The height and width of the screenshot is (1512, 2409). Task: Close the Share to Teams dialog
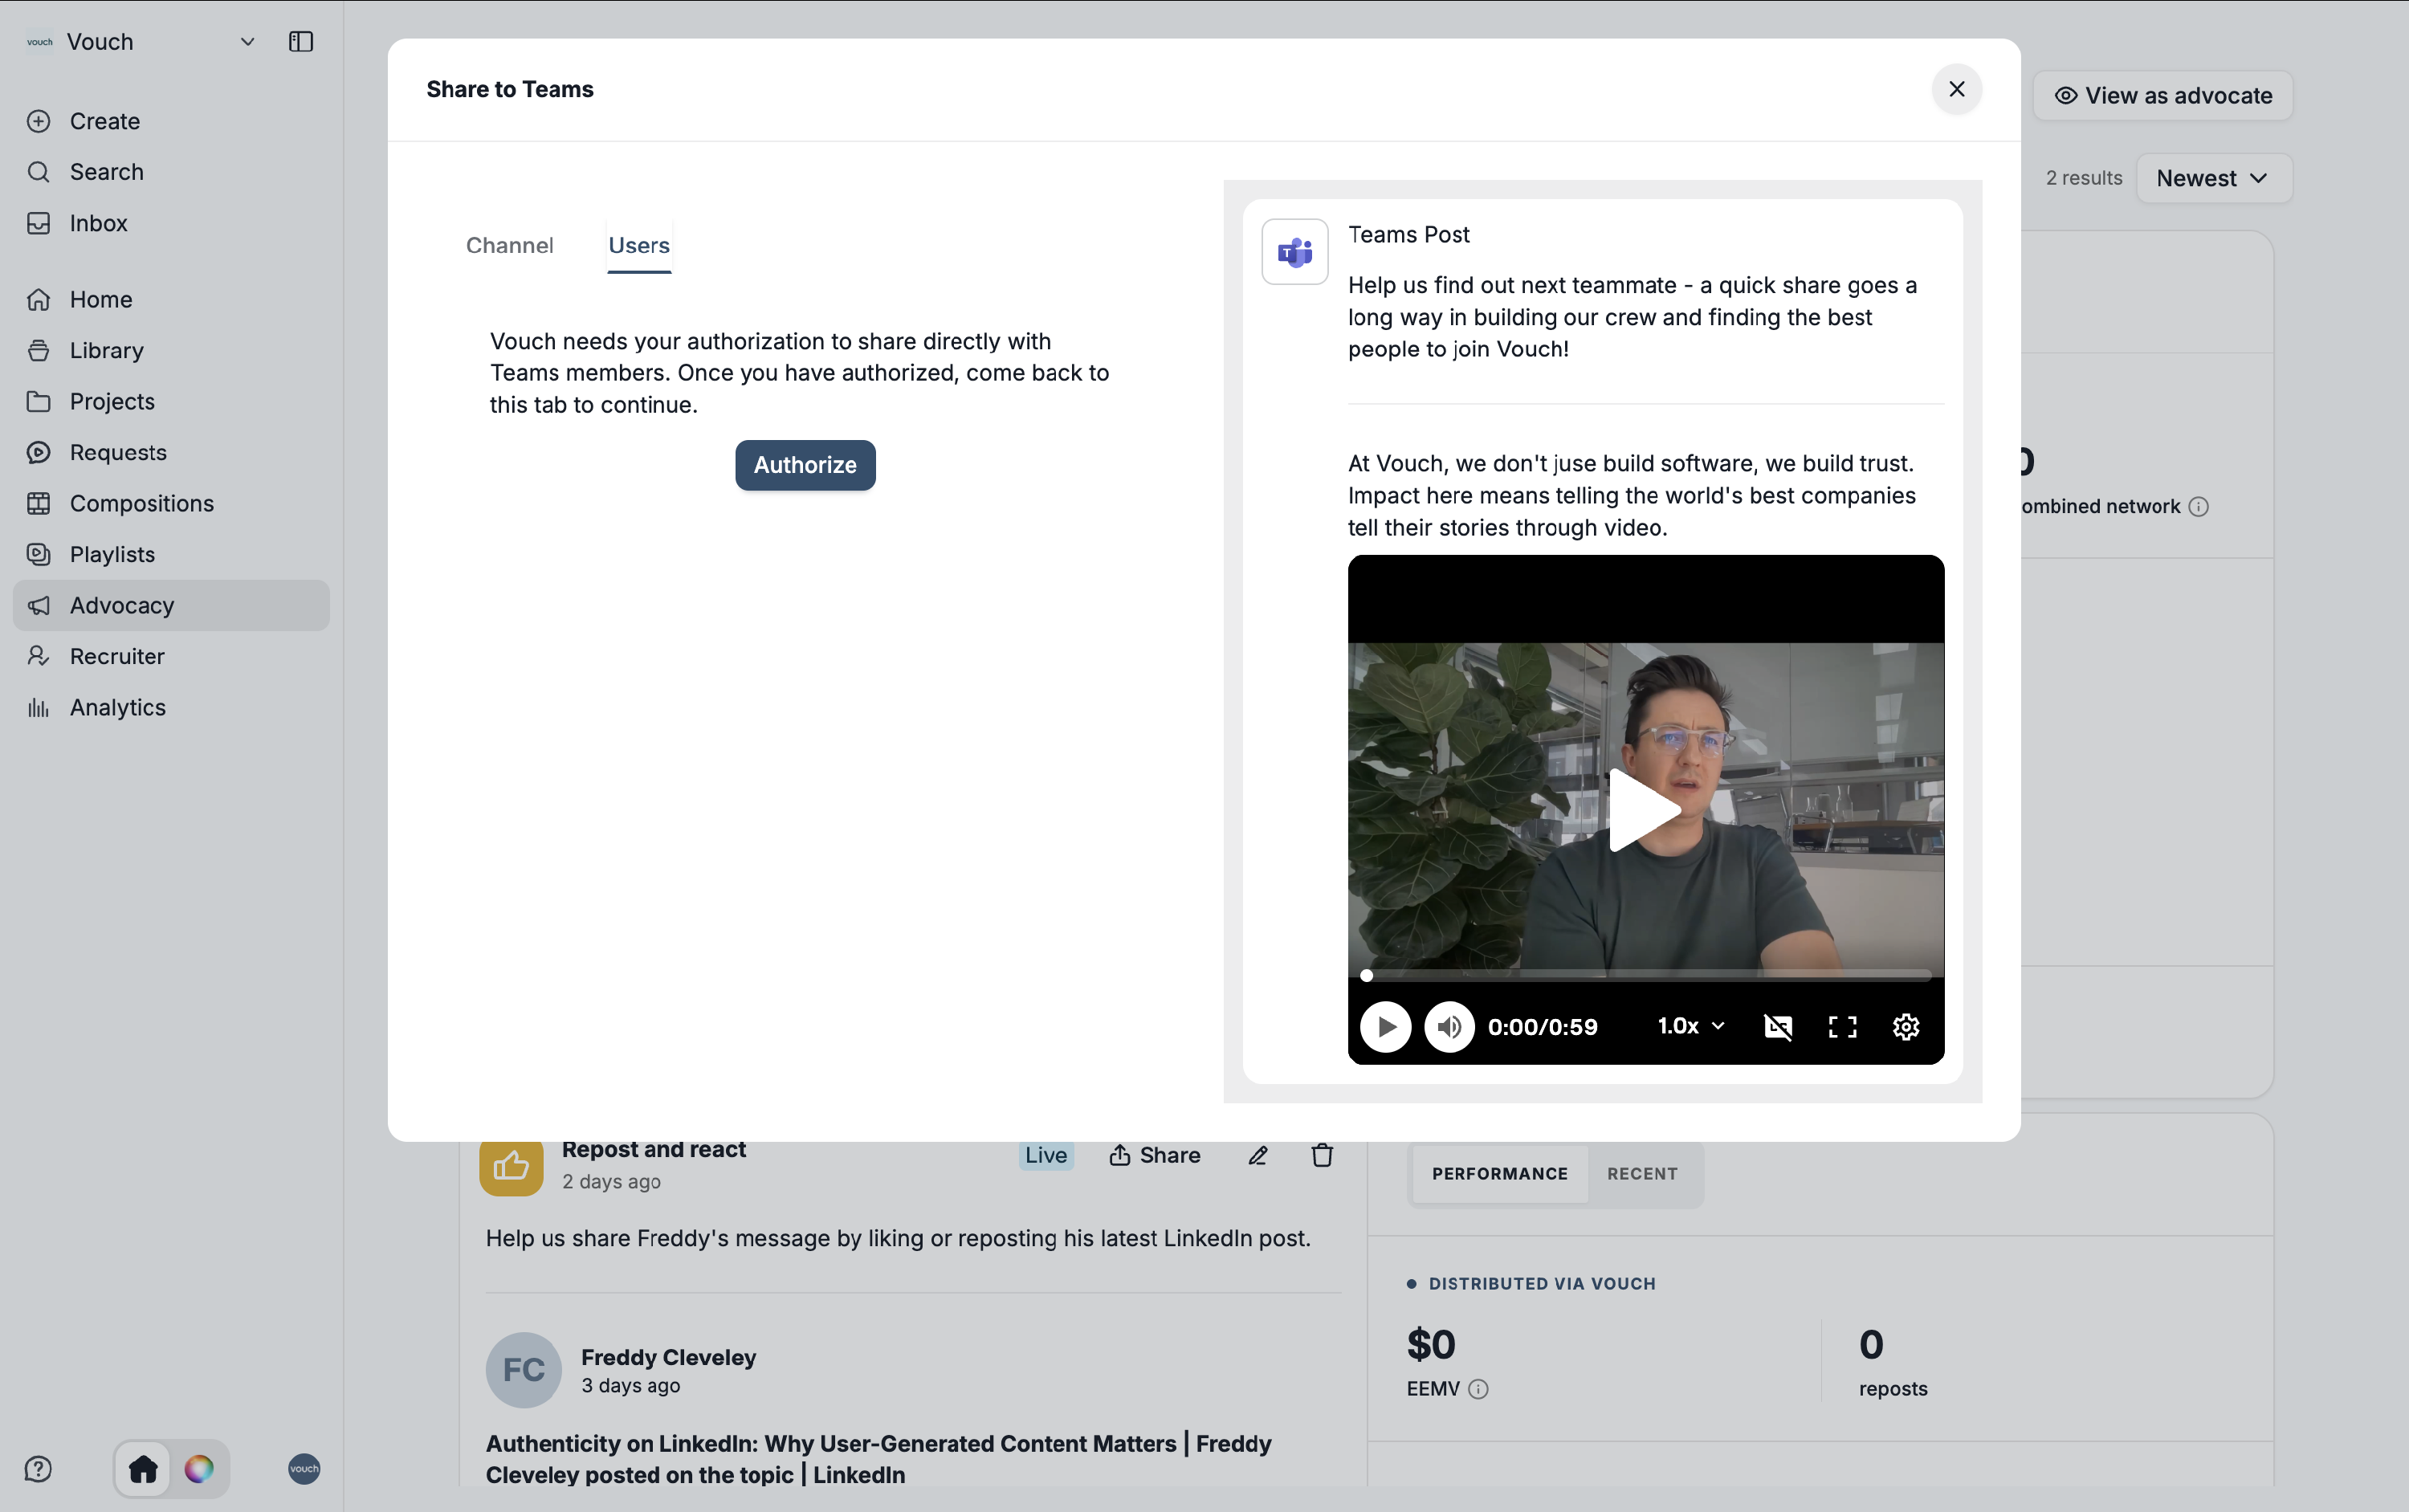(x=1957, y=89)
